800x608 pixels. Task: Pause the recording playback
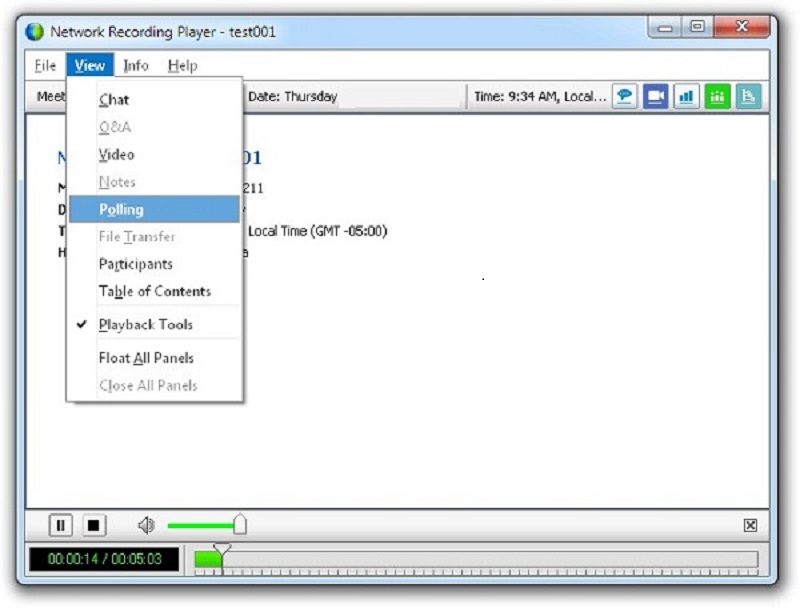tap(62, 523)
